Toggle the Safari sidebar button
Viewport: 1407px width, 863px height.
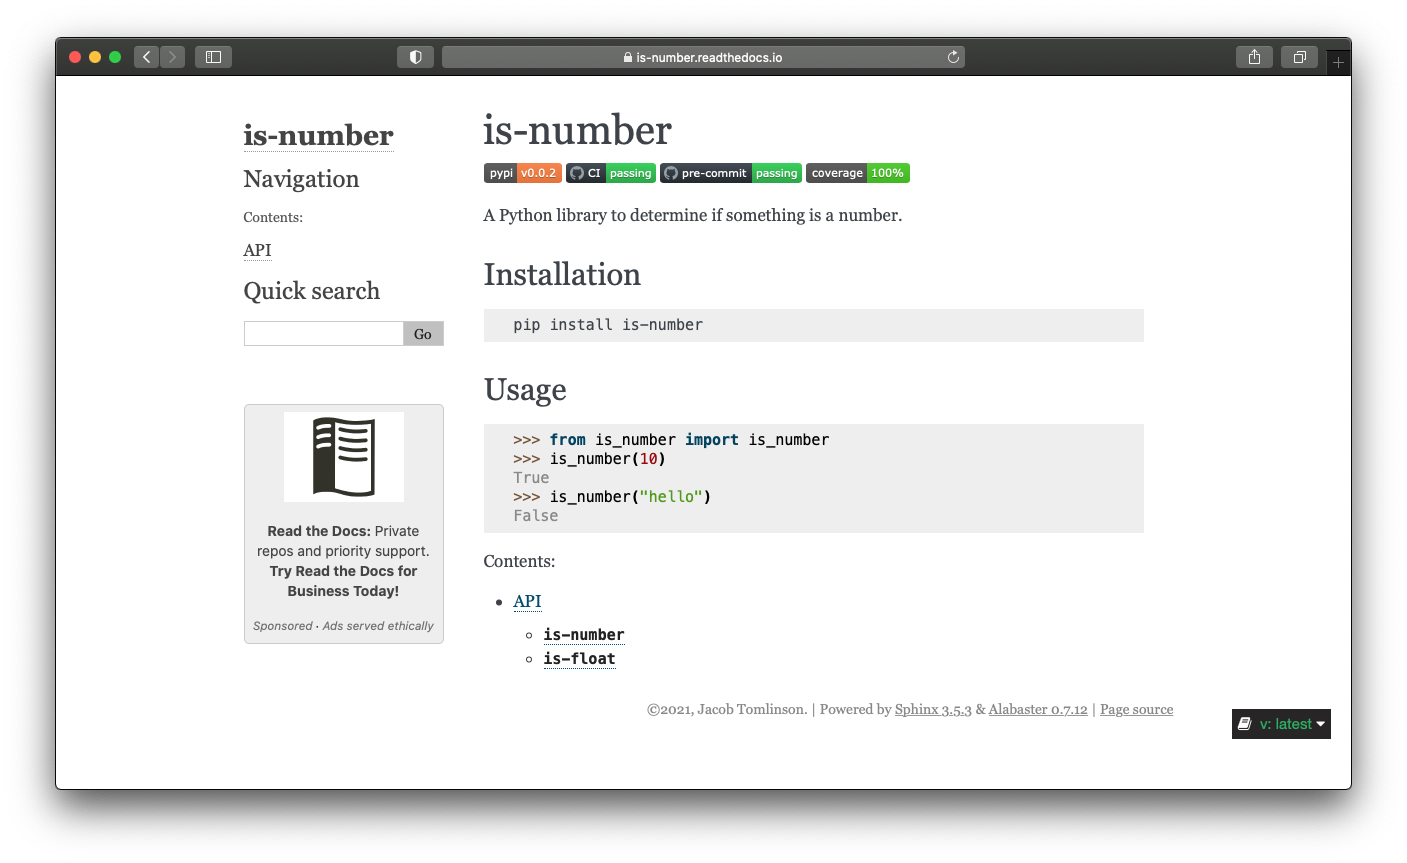pos(213,57)
